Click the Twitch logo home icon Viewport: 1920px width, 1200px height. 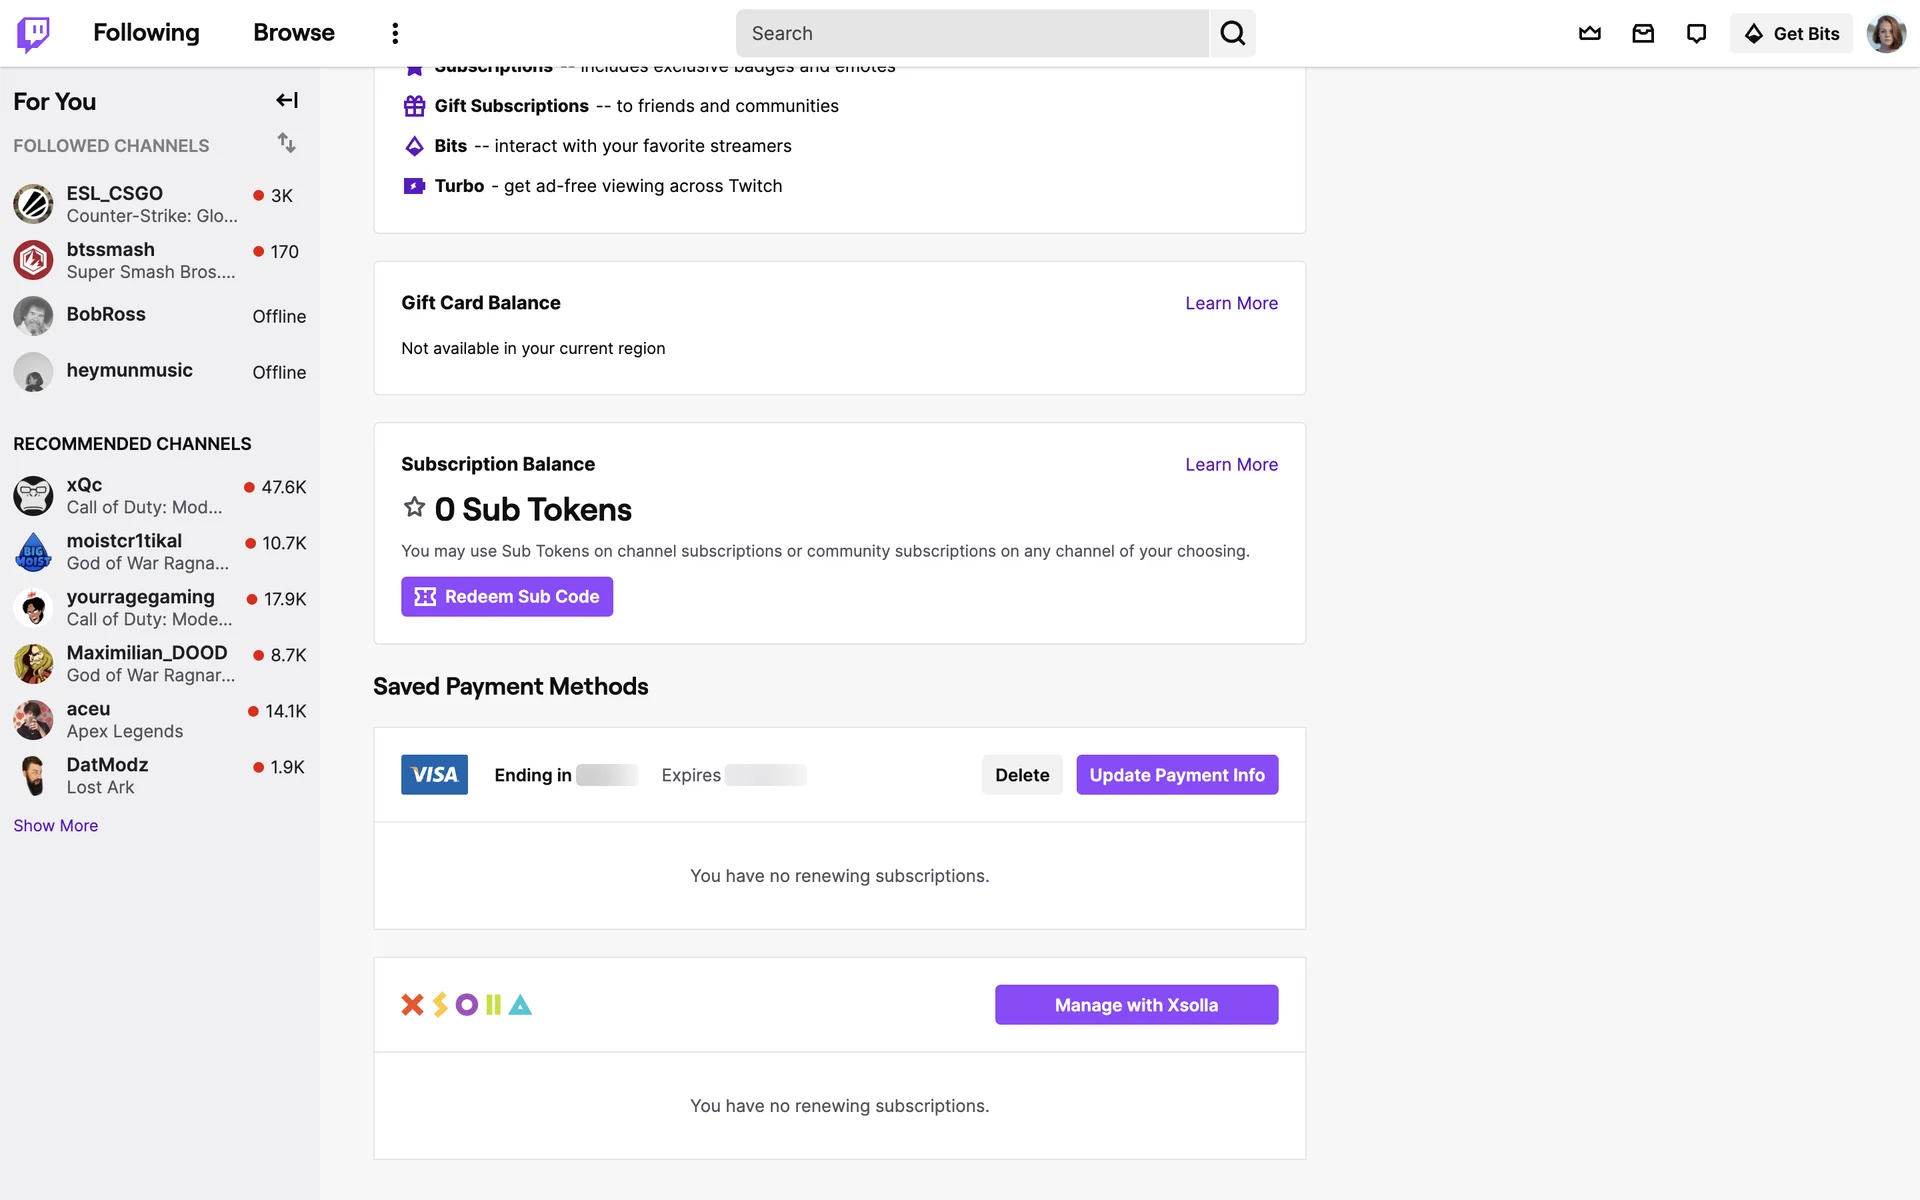click(x=33, y=34)
